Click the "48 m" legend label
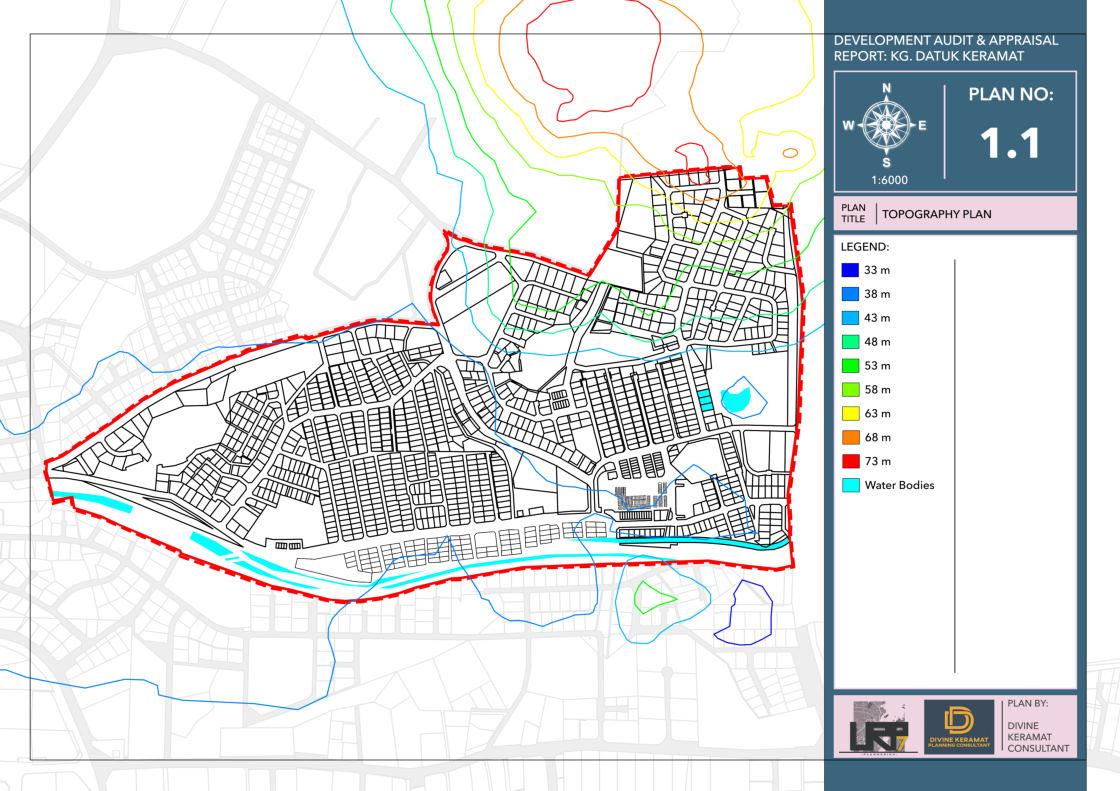 click(x=877, y=342)
